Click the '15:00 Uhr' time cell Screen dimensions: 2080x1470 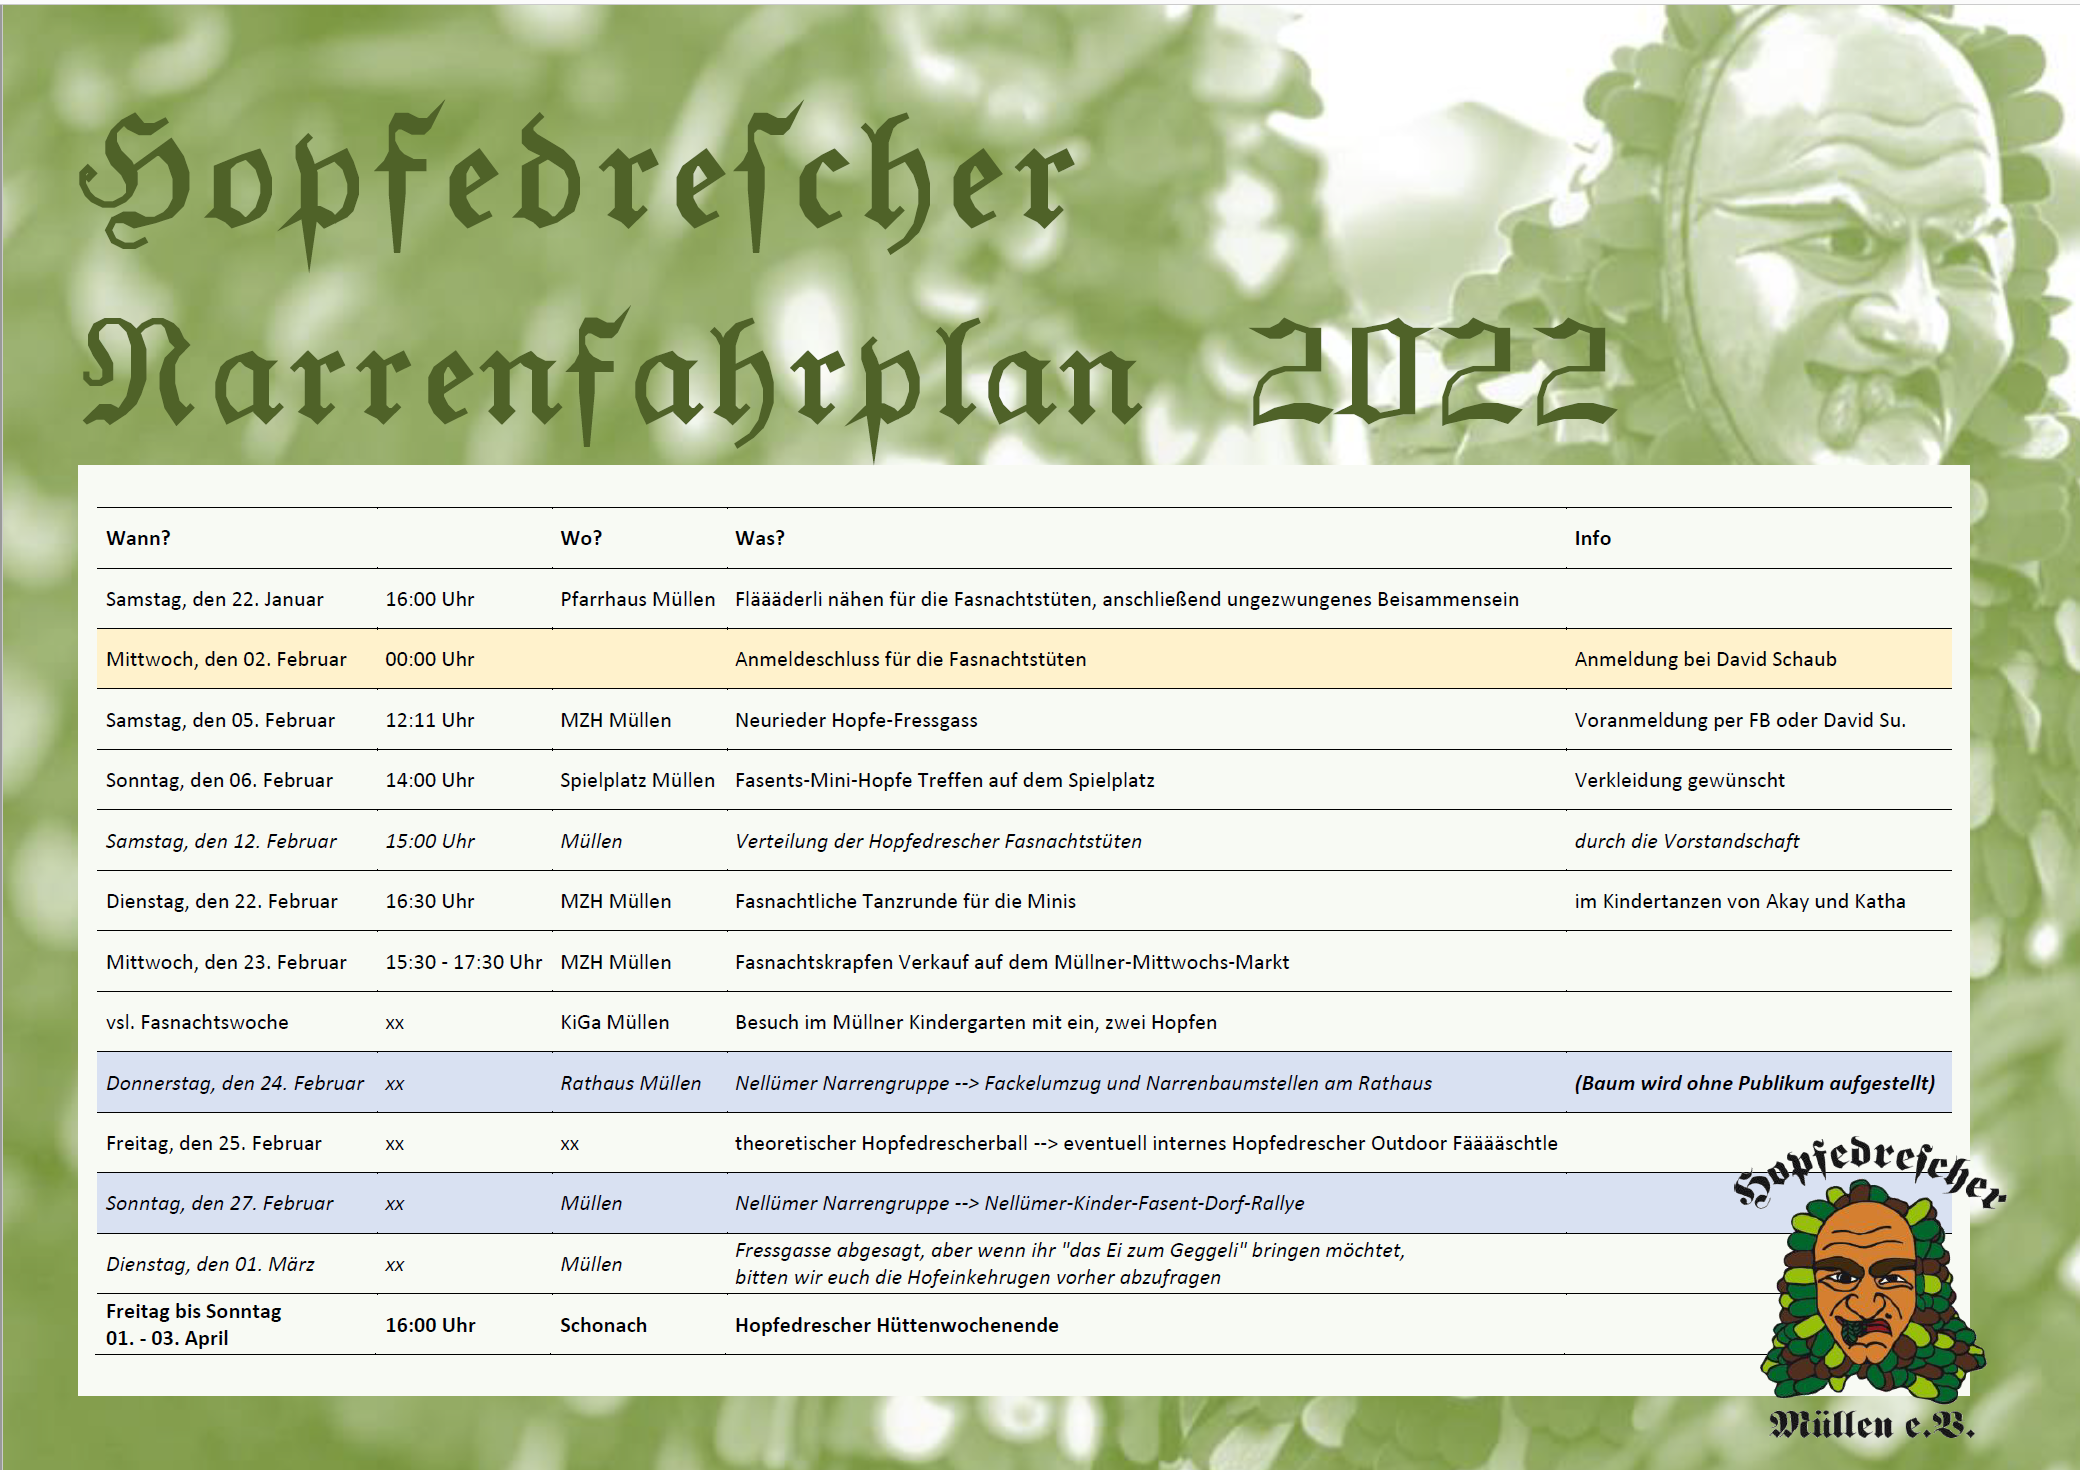click(430, 841)
